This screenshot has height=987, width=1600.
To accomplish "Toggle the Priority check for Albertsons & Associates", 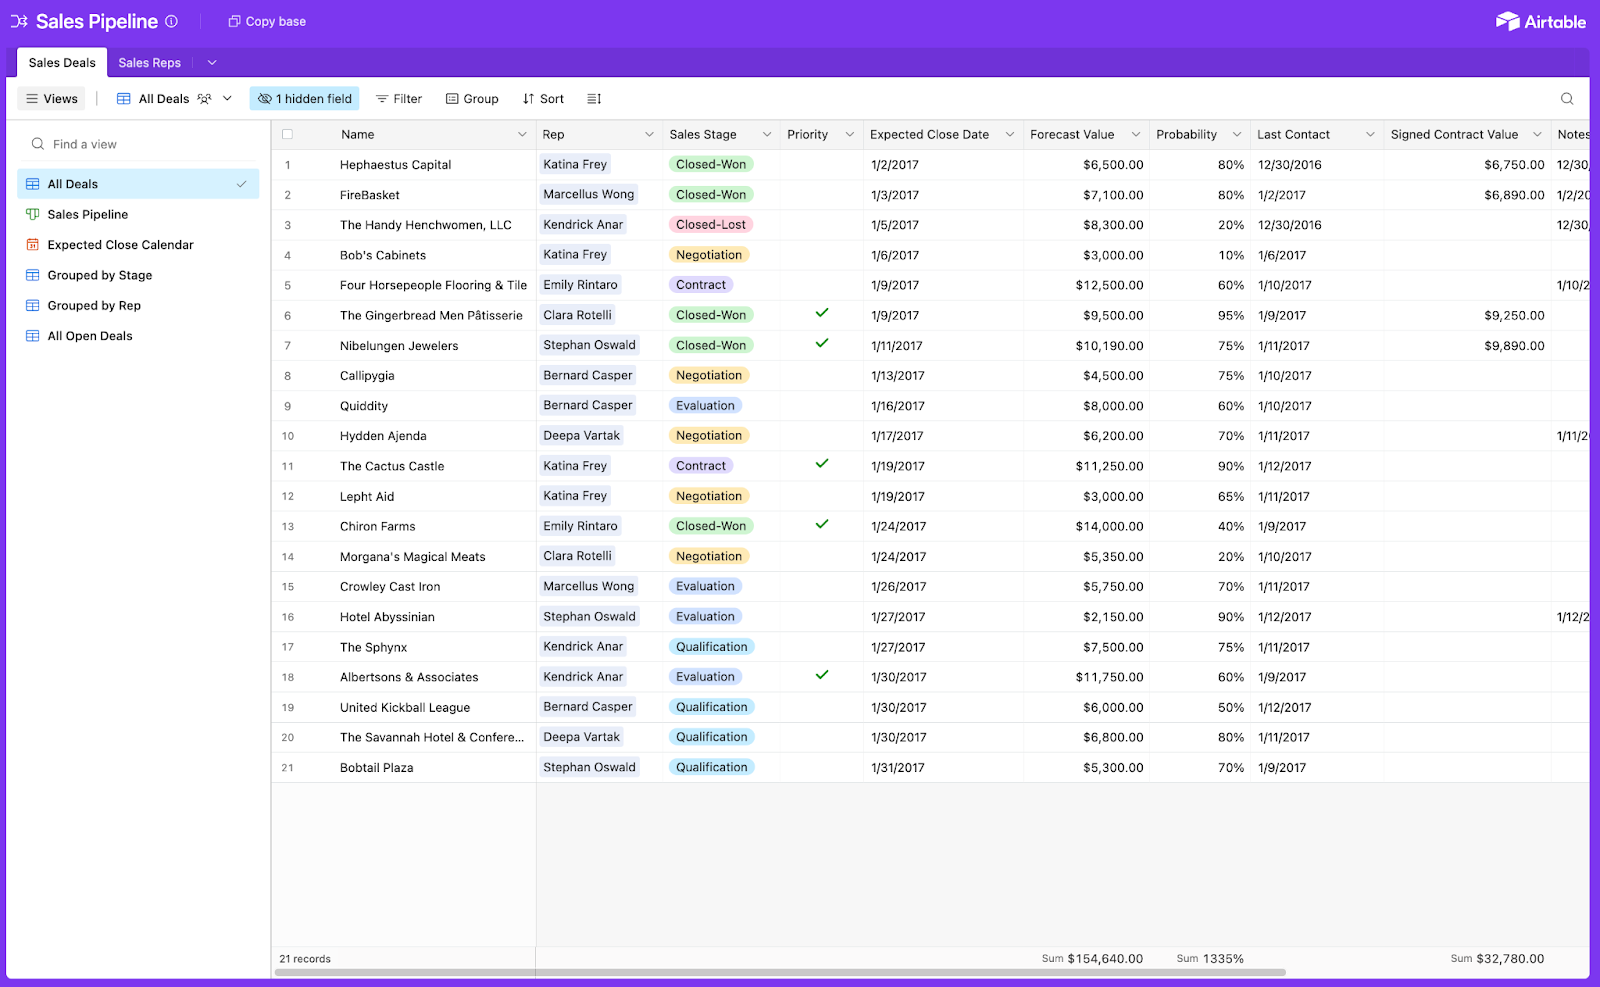I will [x=822, y=675].
